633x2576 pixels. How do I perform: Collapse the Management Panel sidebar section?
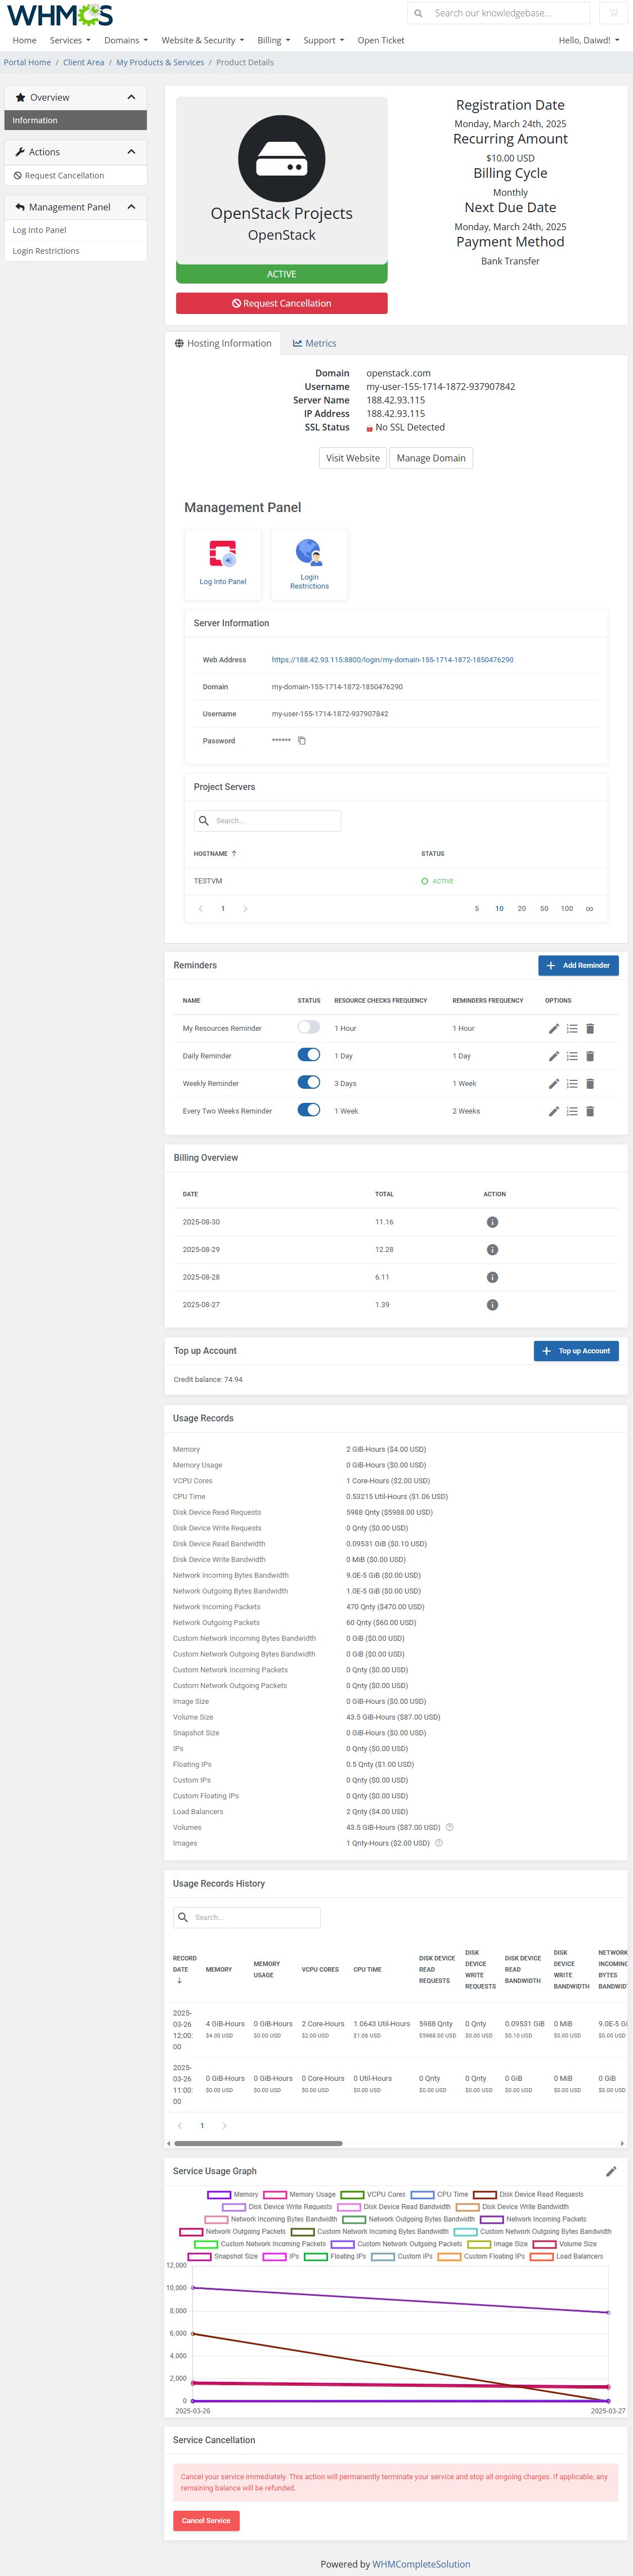coord(131,207)
